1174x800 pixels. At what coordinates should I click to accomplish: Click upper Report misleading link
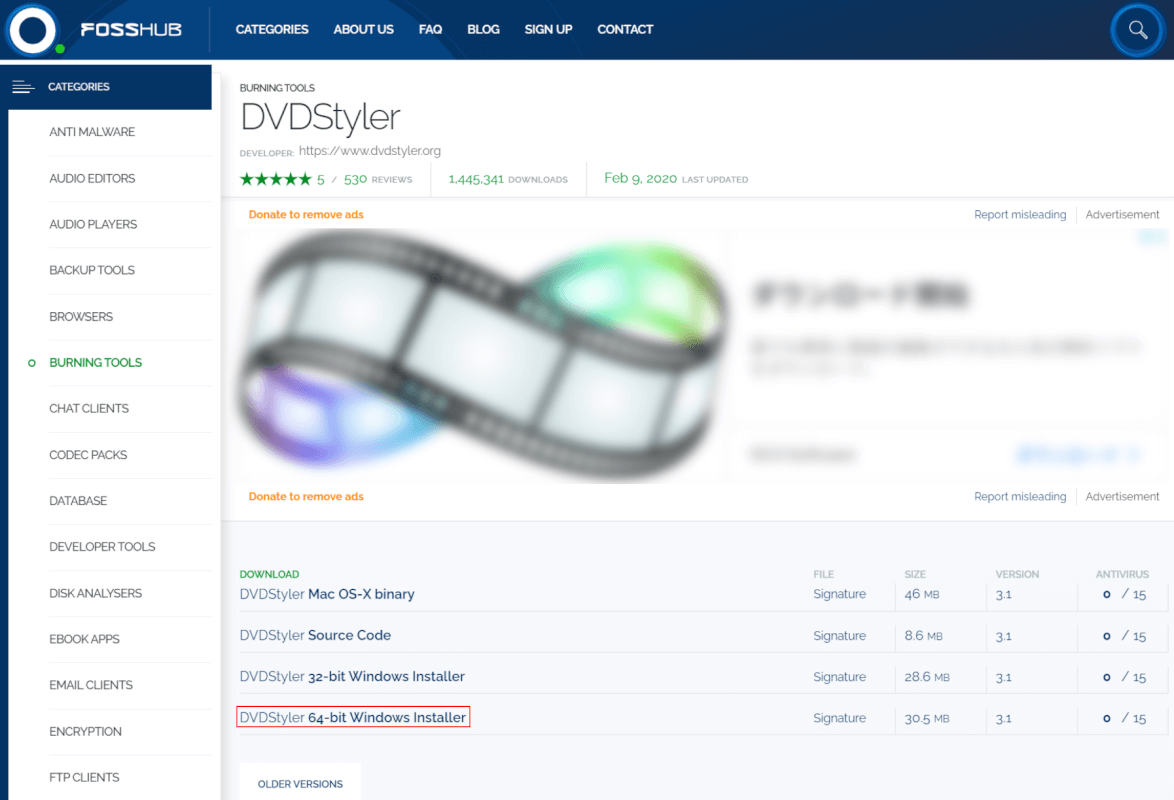[1020, 214]
